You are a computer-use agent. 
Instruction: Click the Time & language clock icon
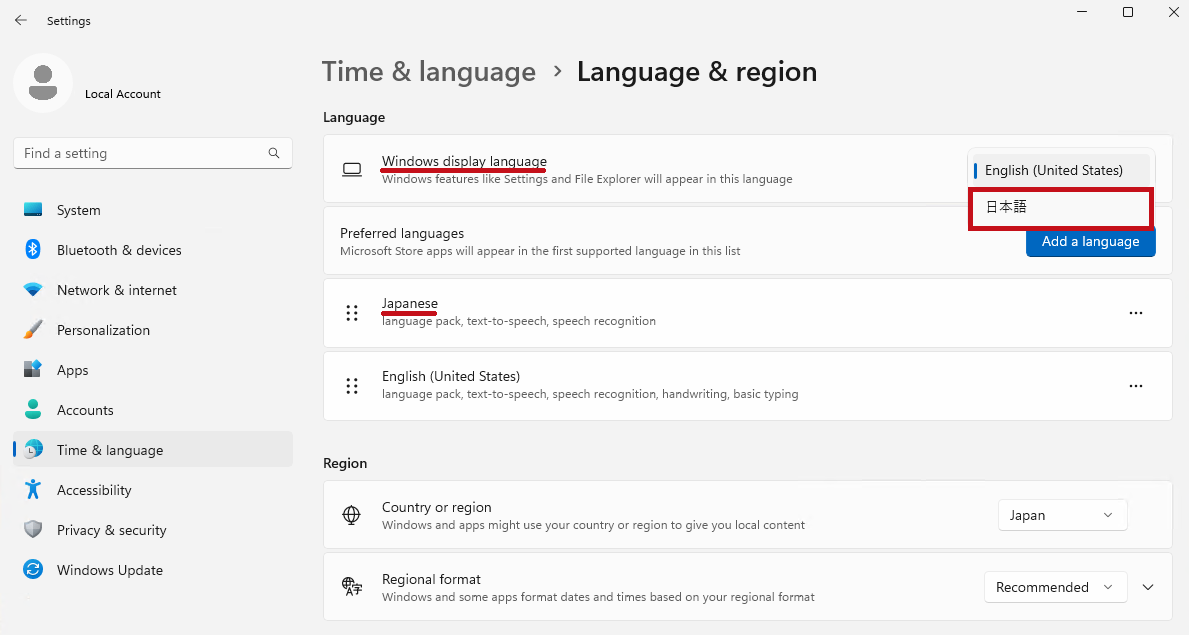tap(33, 450)
